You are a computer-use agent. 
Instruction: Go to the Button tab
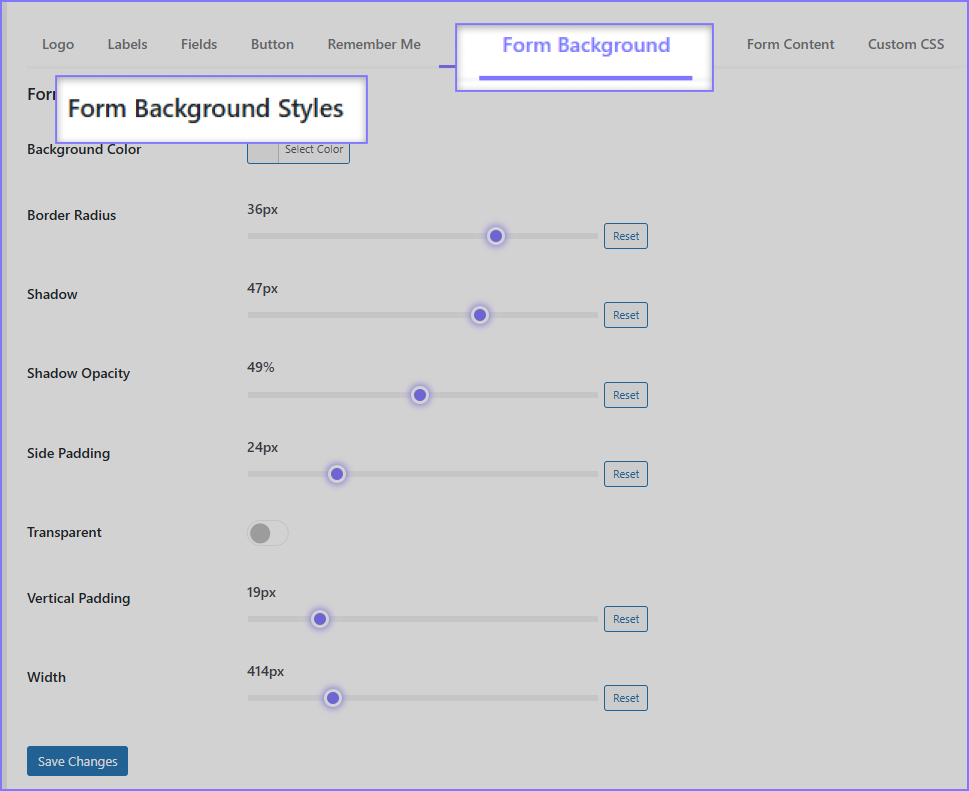pyautogui.click(x=272, y=44)
